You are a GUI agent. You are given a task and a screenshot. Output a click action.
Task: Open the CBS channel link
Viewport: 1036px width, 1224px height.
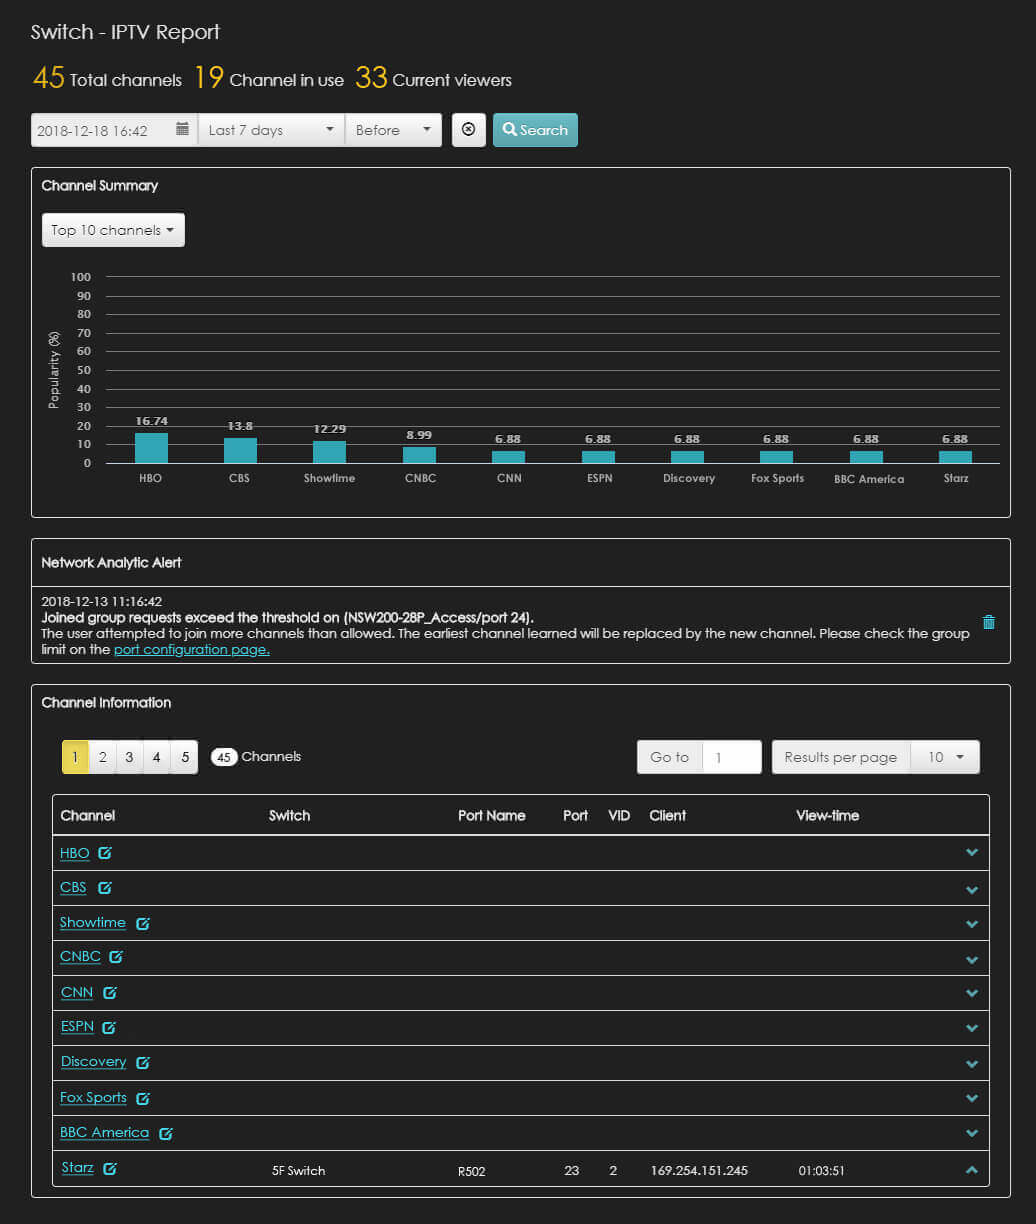[74, 887]
